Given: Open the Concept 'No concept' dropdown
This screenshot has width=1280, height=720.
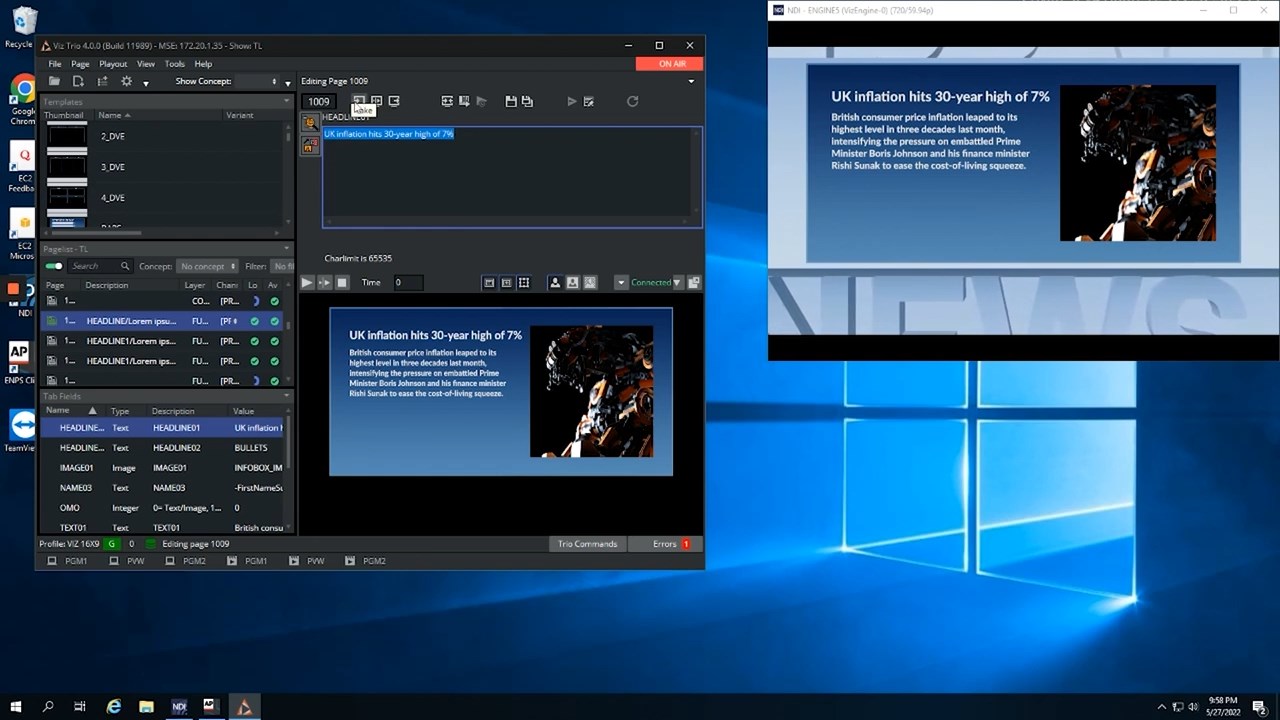Looking at the screenshot, I should pos(207,266).
